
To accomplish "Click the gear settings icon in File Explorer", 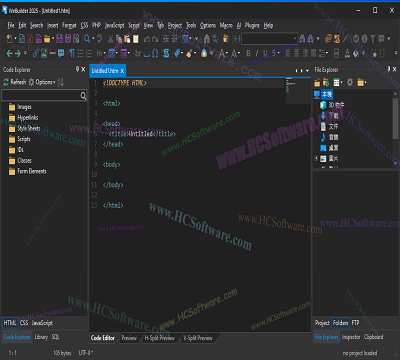I will [350, 82].
